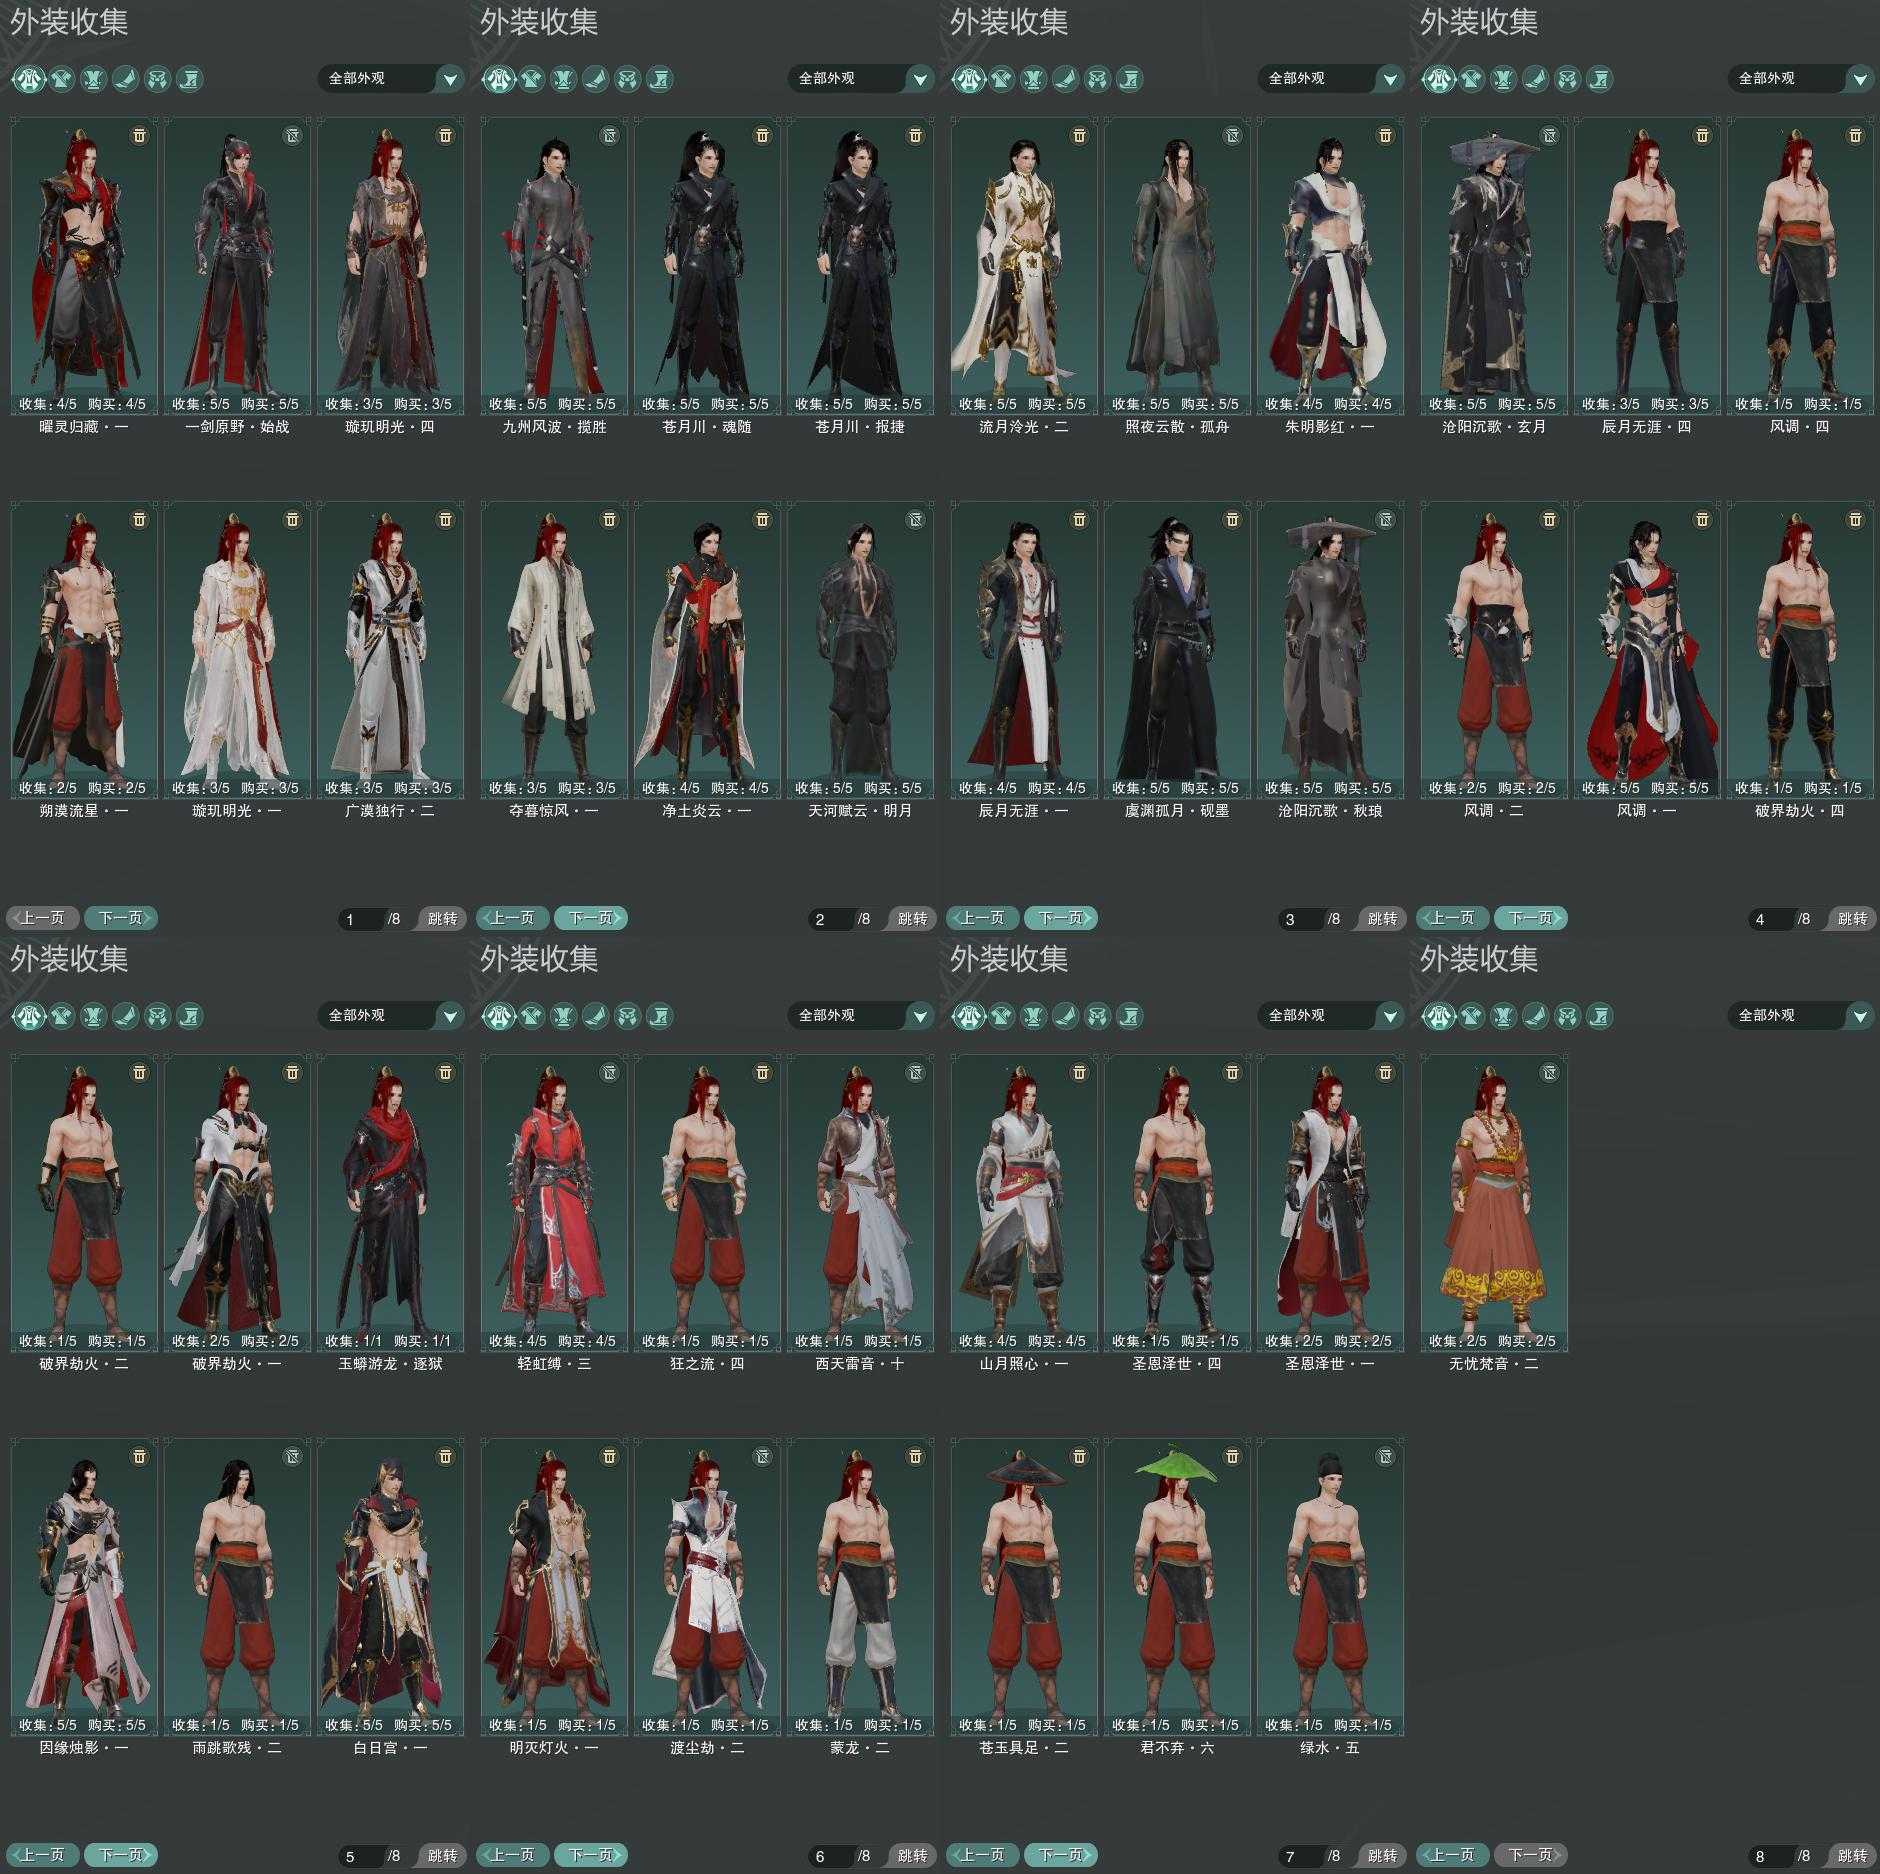Click the discard icon on 曜灵归藏·一 card
Screen dimensions: 1880x1874
tap(139, 135)
